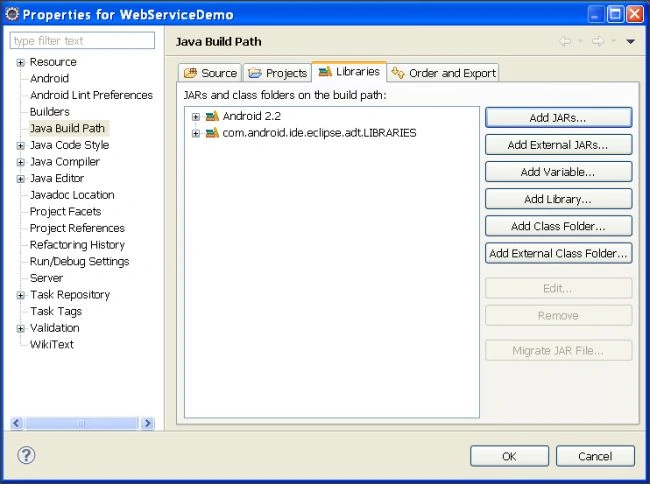Click the sidebar scroll left arrow
The width and height of the screenshot is (650, 484).
coord(17,423)
